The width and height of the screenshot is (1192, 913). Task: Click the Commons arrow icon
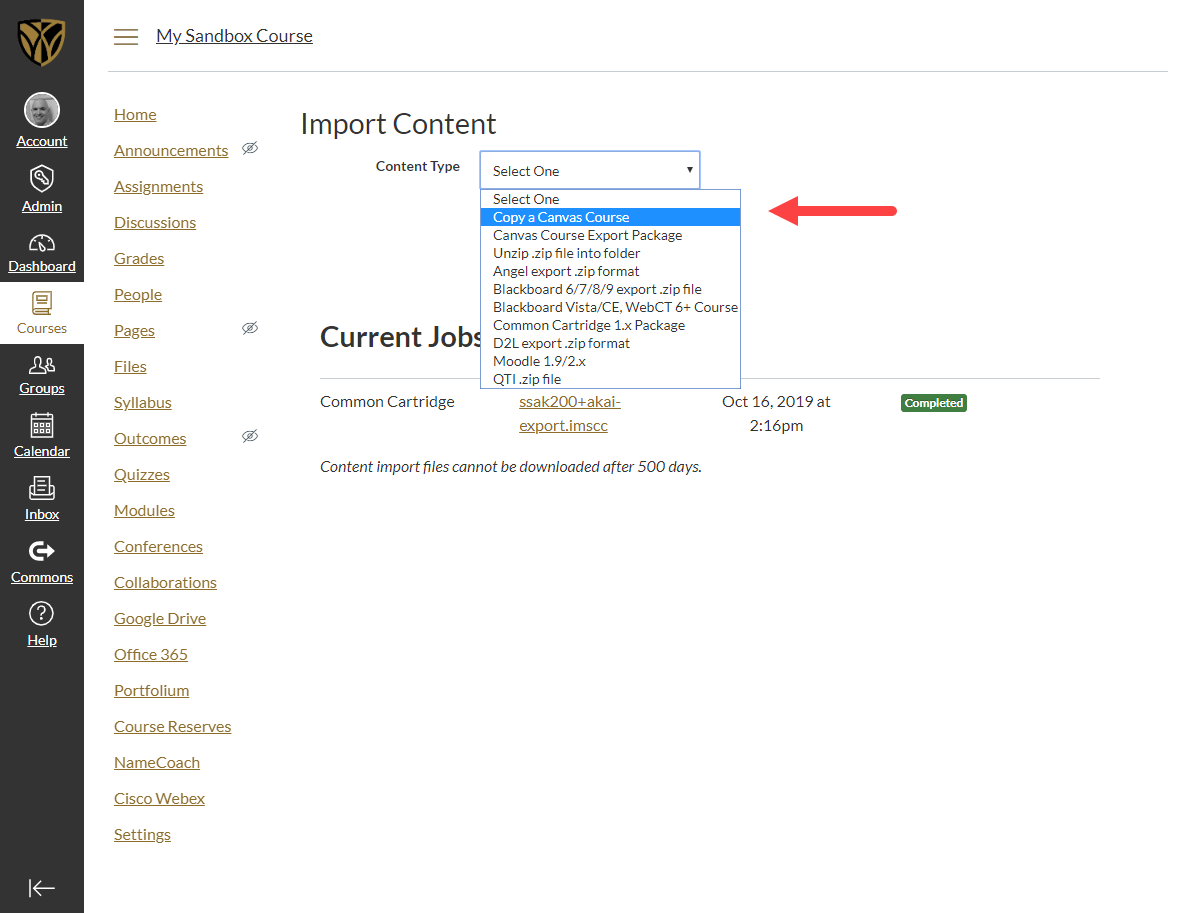42,551
